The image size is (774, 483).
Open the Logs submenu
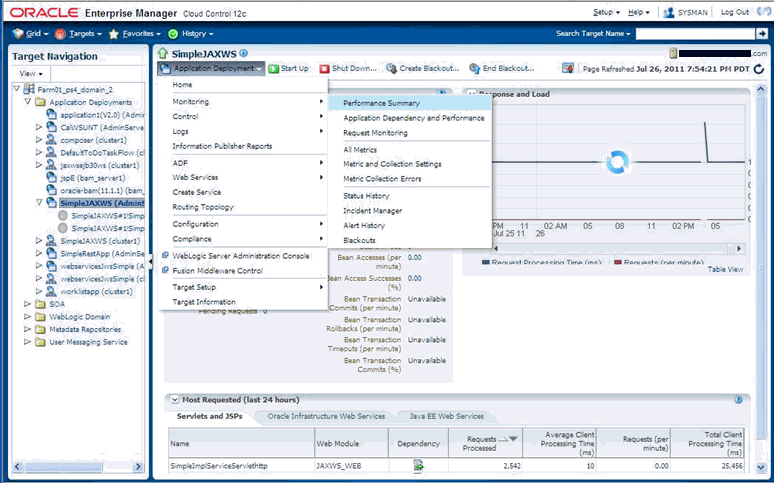(243, 131)
